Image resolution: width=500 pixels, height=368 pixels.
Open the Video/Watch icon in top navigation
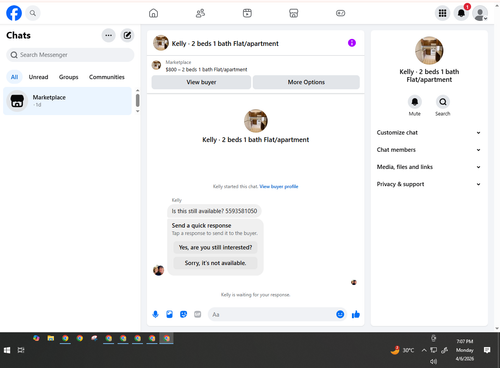pyautogui.click(x=247, y=13)
